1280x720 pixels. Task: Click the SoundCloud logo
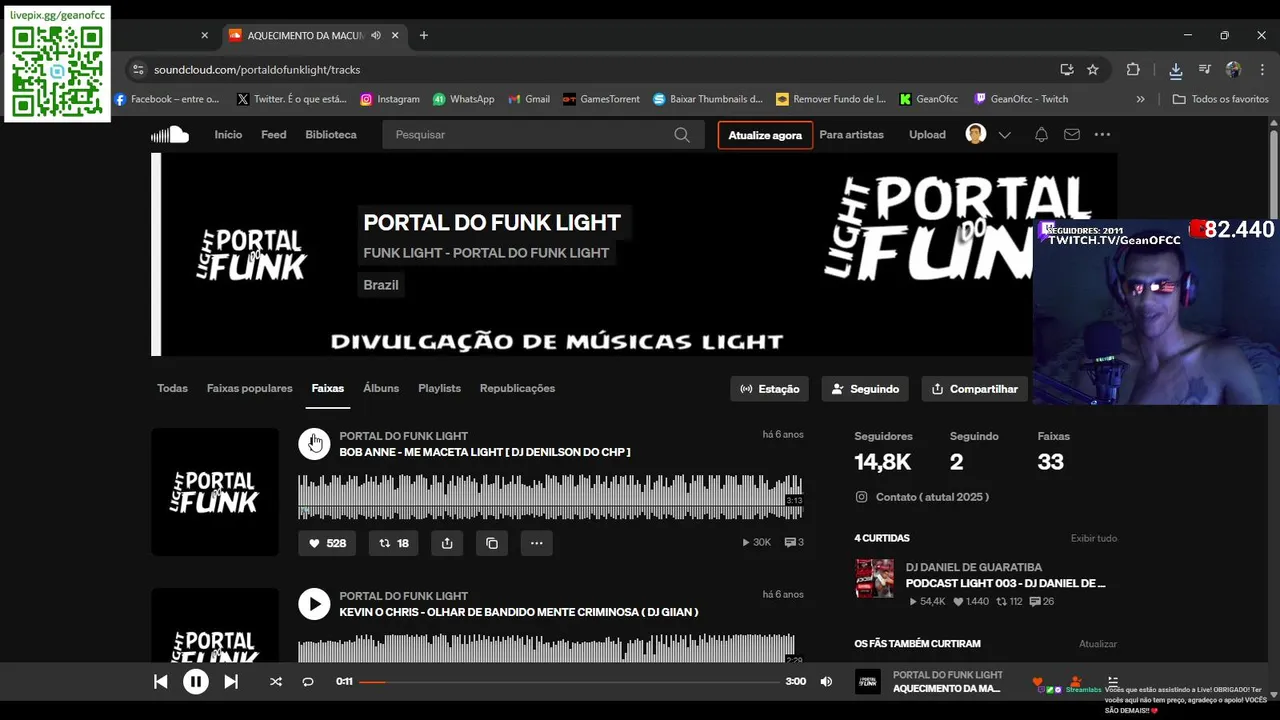point(170,135)
